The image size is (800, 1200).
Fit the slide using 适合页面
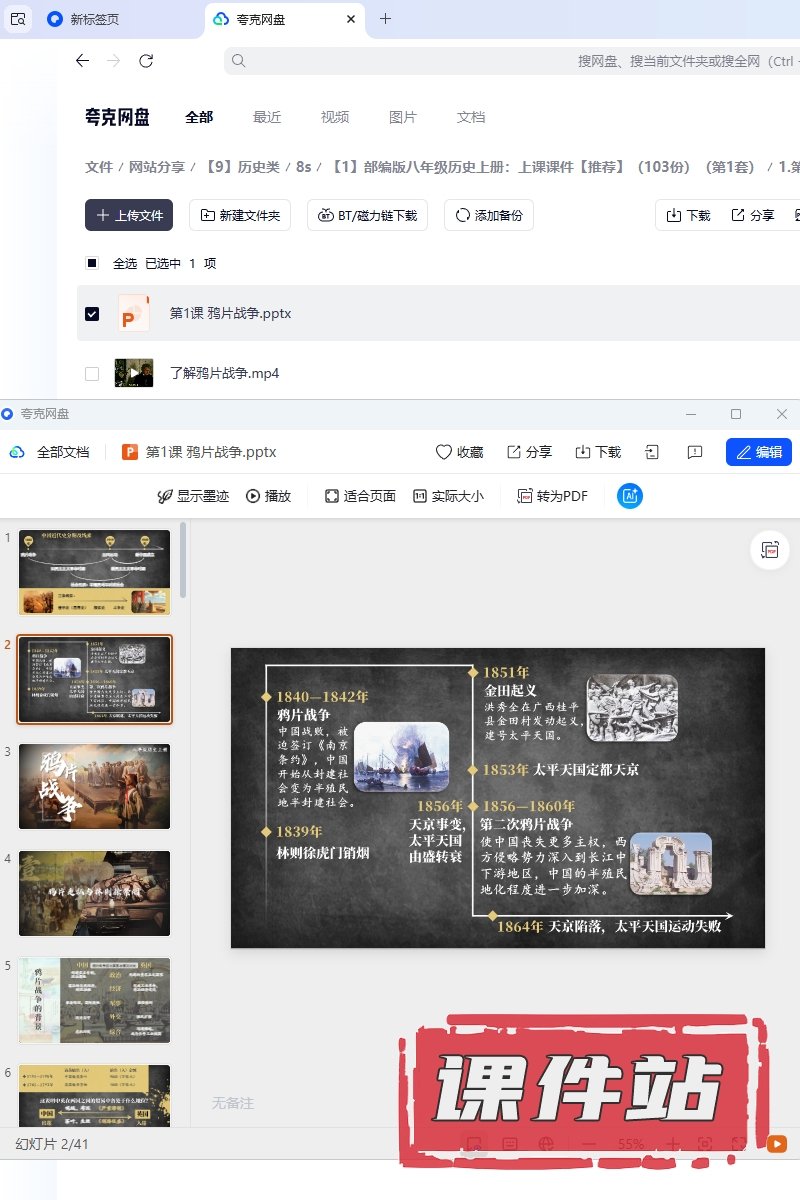tap(360, 496)
